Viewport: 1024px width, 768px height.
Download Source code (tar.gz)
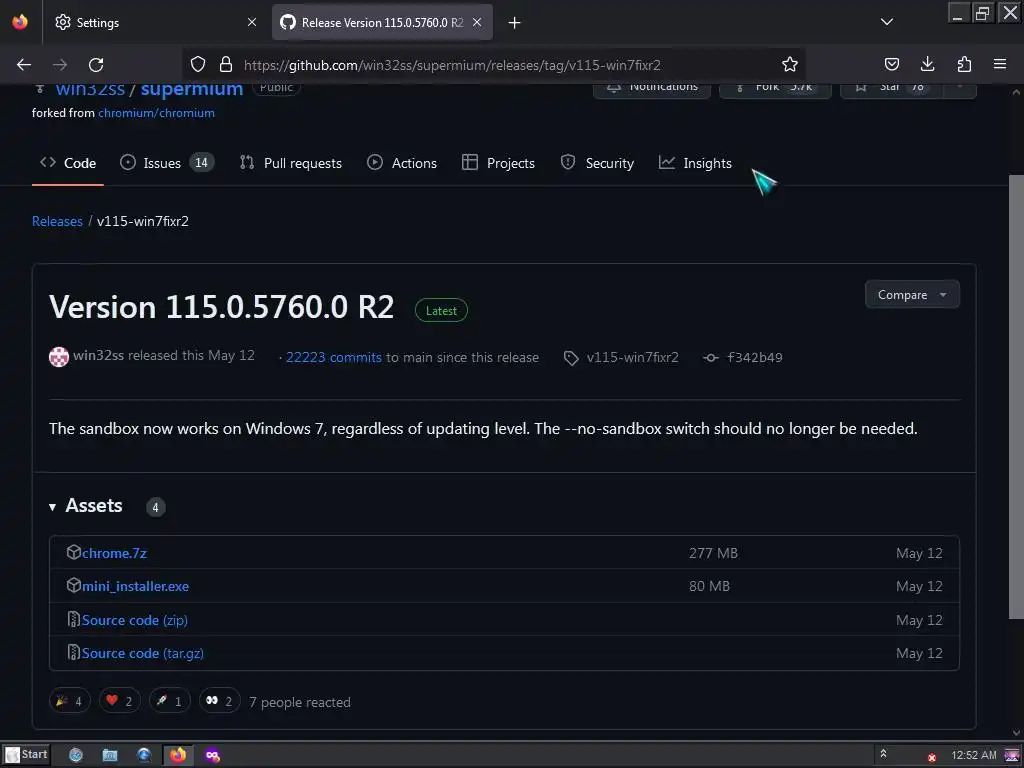tap(142, 654)
